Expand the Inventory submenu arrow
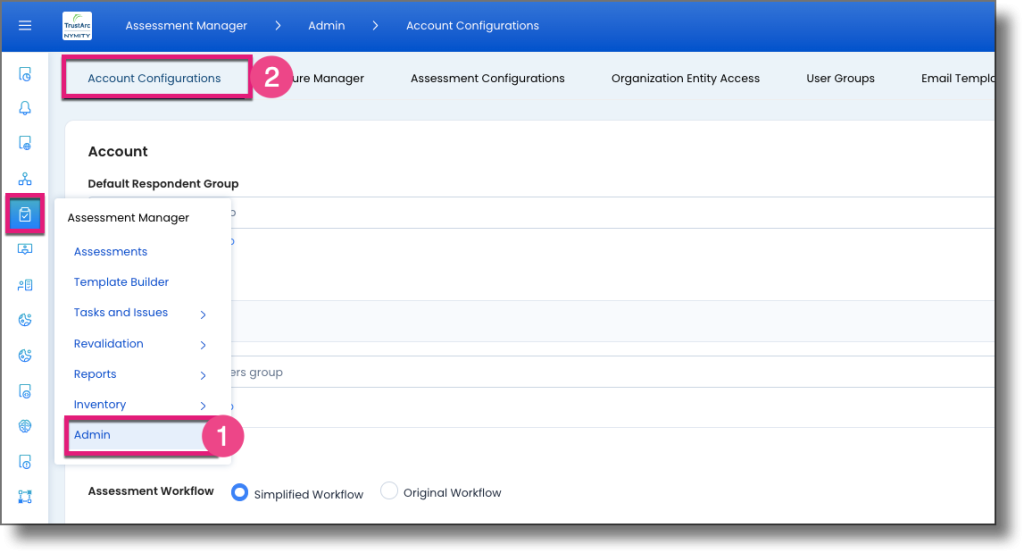Screen dimensions: 1024x553 click(203, 405)
